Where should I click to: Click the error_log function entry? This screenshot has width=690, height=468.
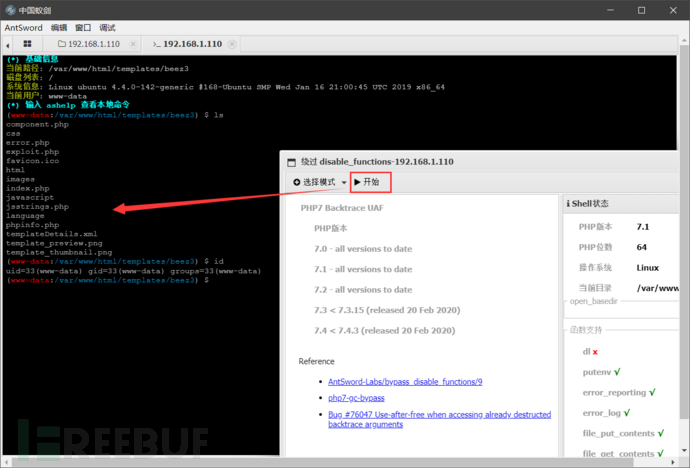click(606, 413)
